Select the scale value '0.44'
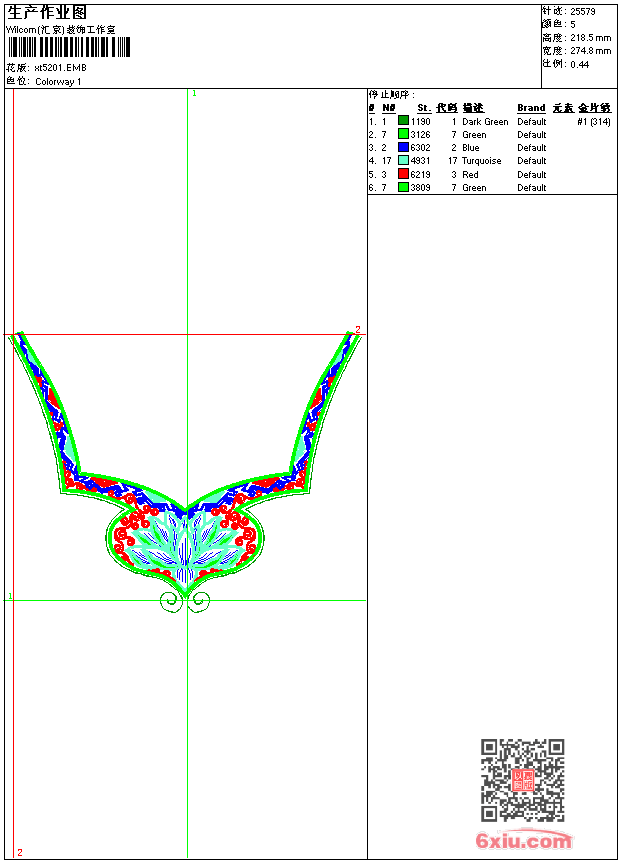The height and width of the screenshot is (860, 620). [579, 65]
